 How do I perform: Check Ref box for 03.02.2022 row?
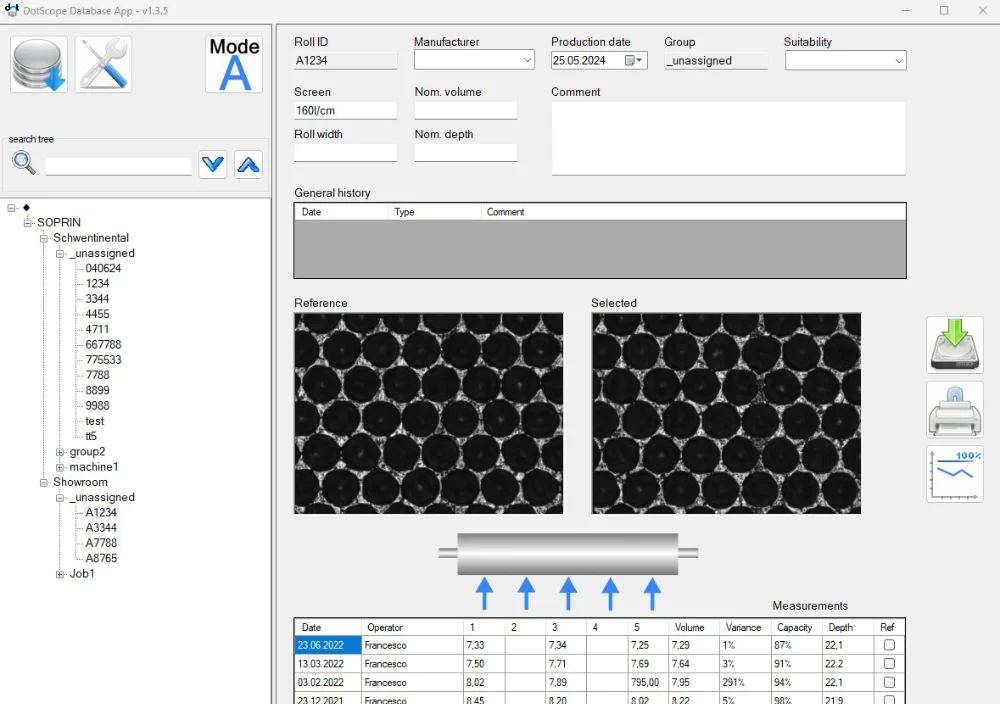tap(889, 682)
